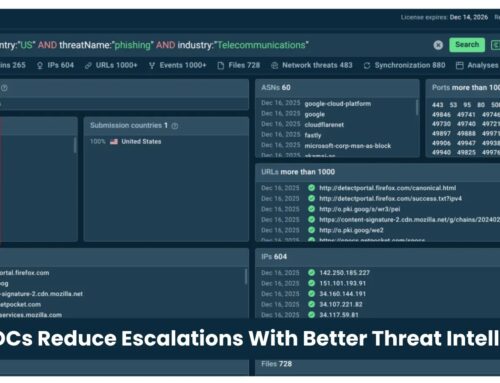The image size is (500, 383).
Task: Clear the search query with the X icon
Action: [x=438, y=45]
